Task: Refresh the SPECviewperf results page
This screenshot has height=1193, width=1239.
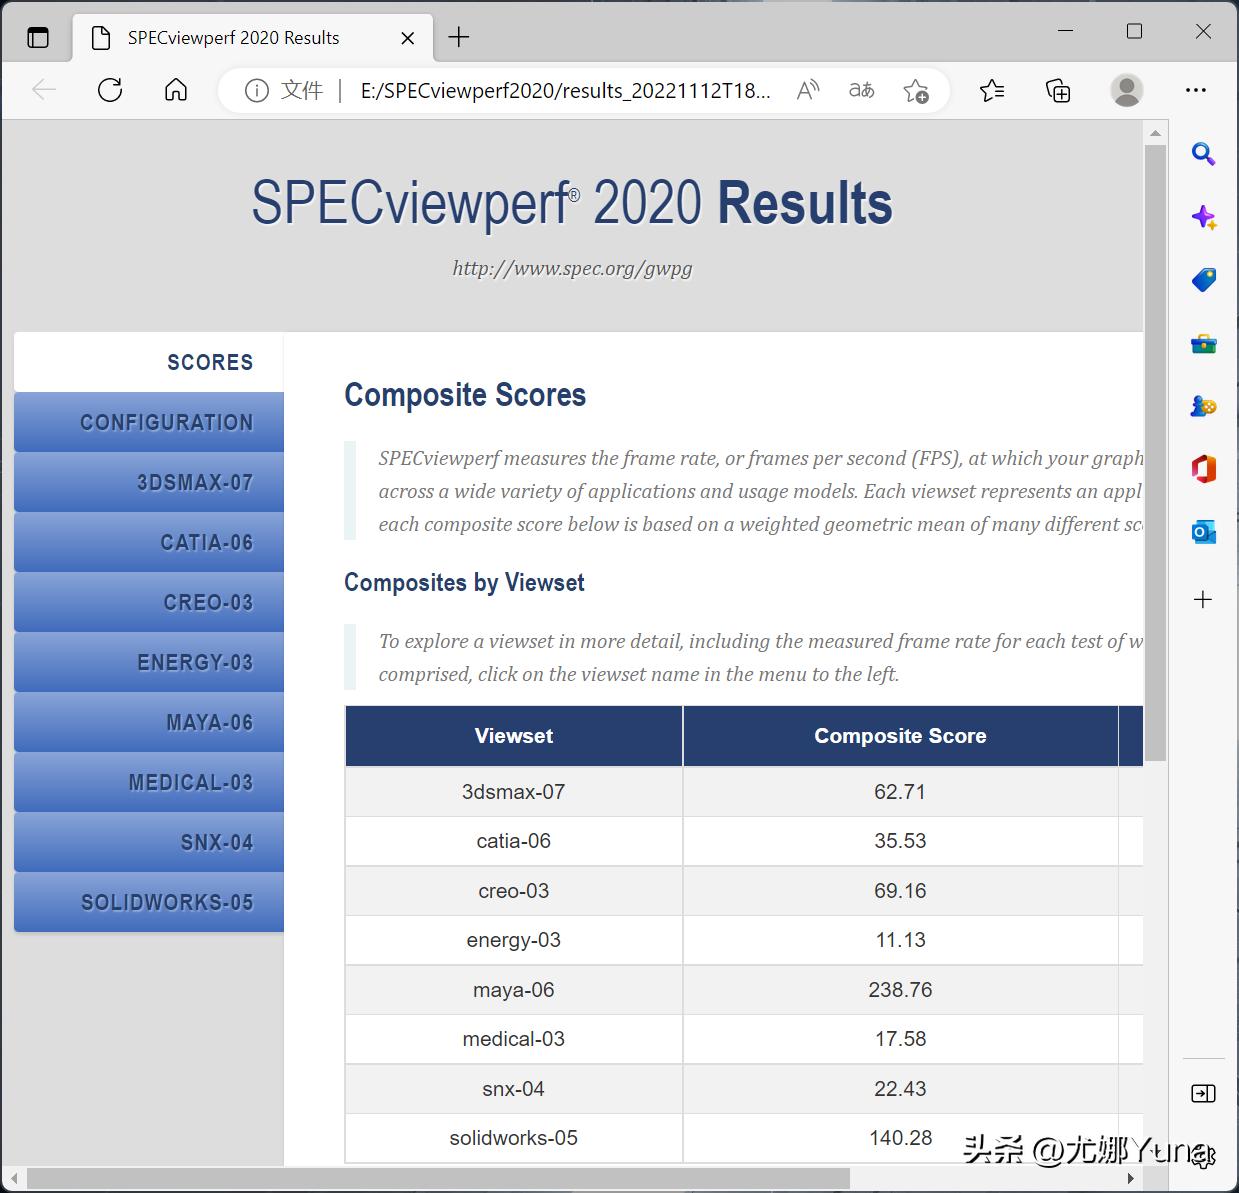Action: 110,90
